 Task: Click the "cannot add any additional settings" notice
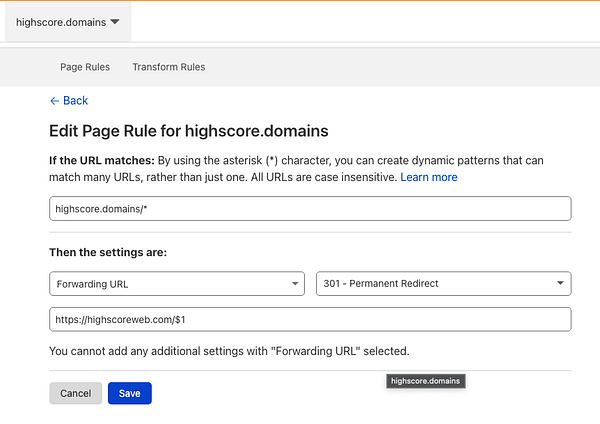(229, 351)
